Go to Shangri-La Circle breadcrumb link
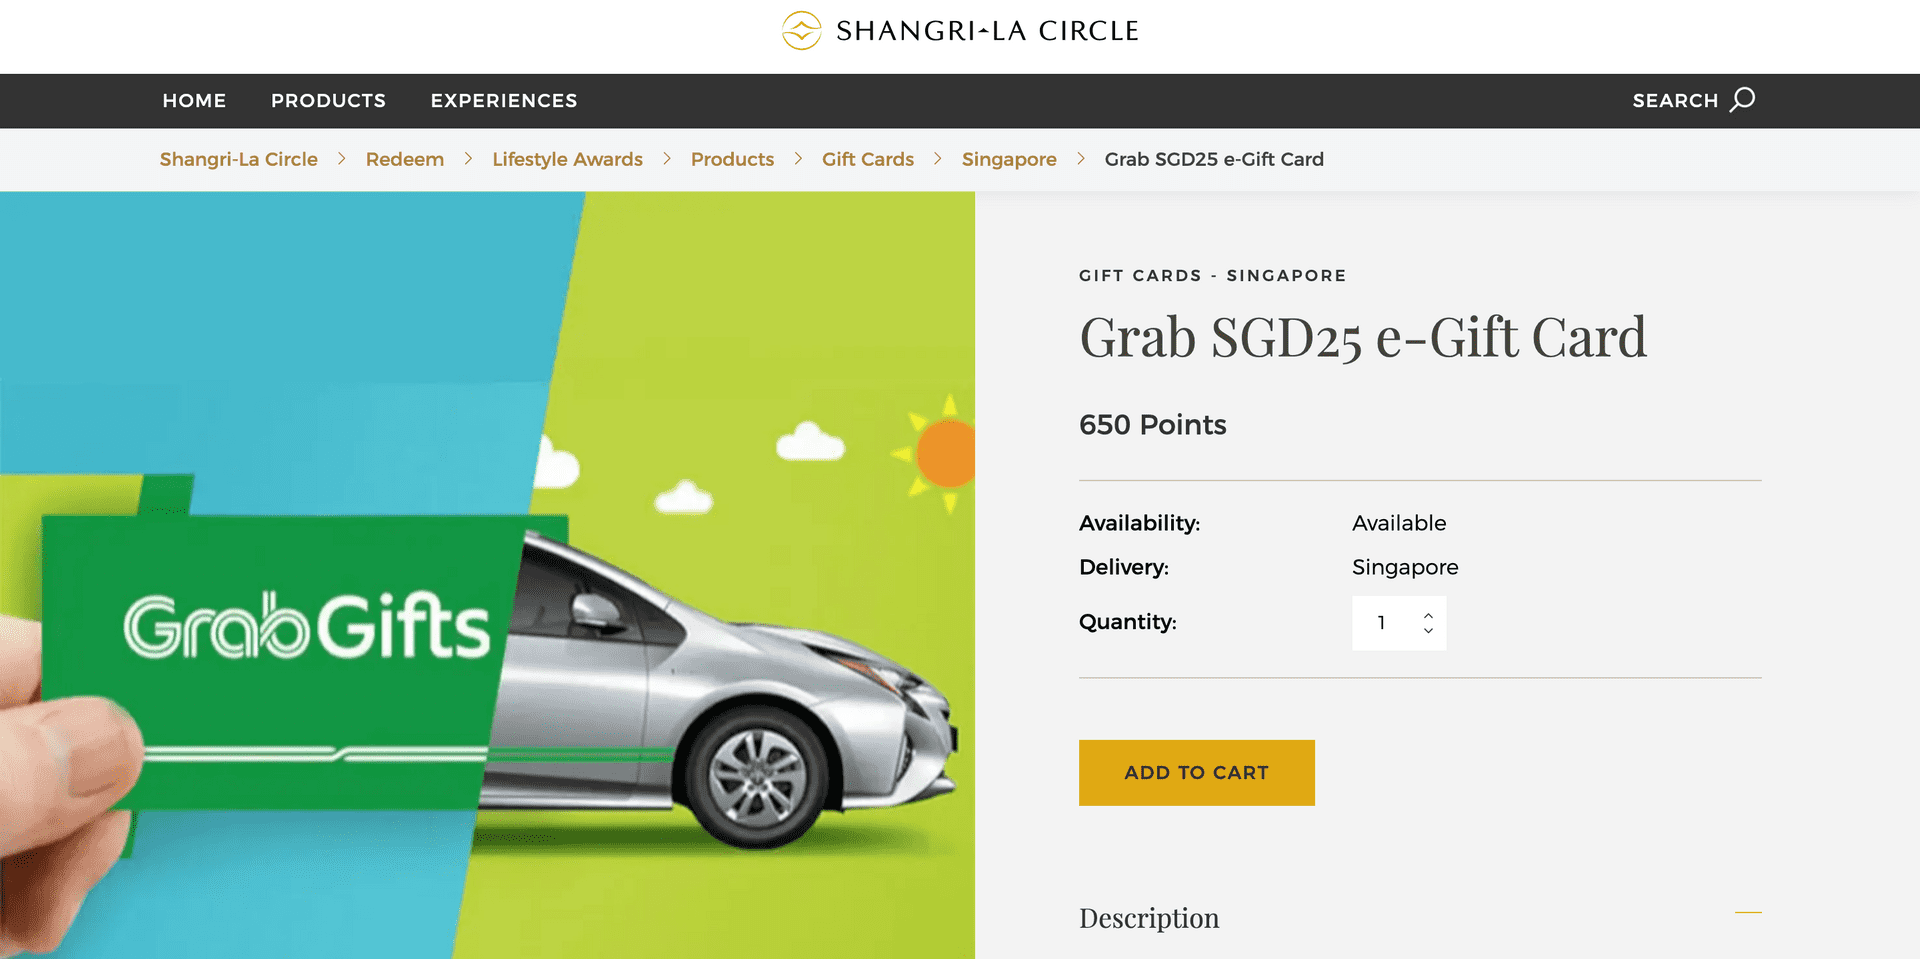Viewport: 1920px width, 959px height. pyautogui.click(x=239, y=159)
